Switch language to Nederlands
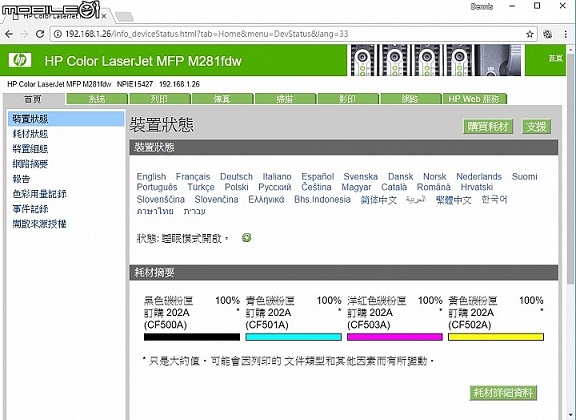 [x=479, y=177]
